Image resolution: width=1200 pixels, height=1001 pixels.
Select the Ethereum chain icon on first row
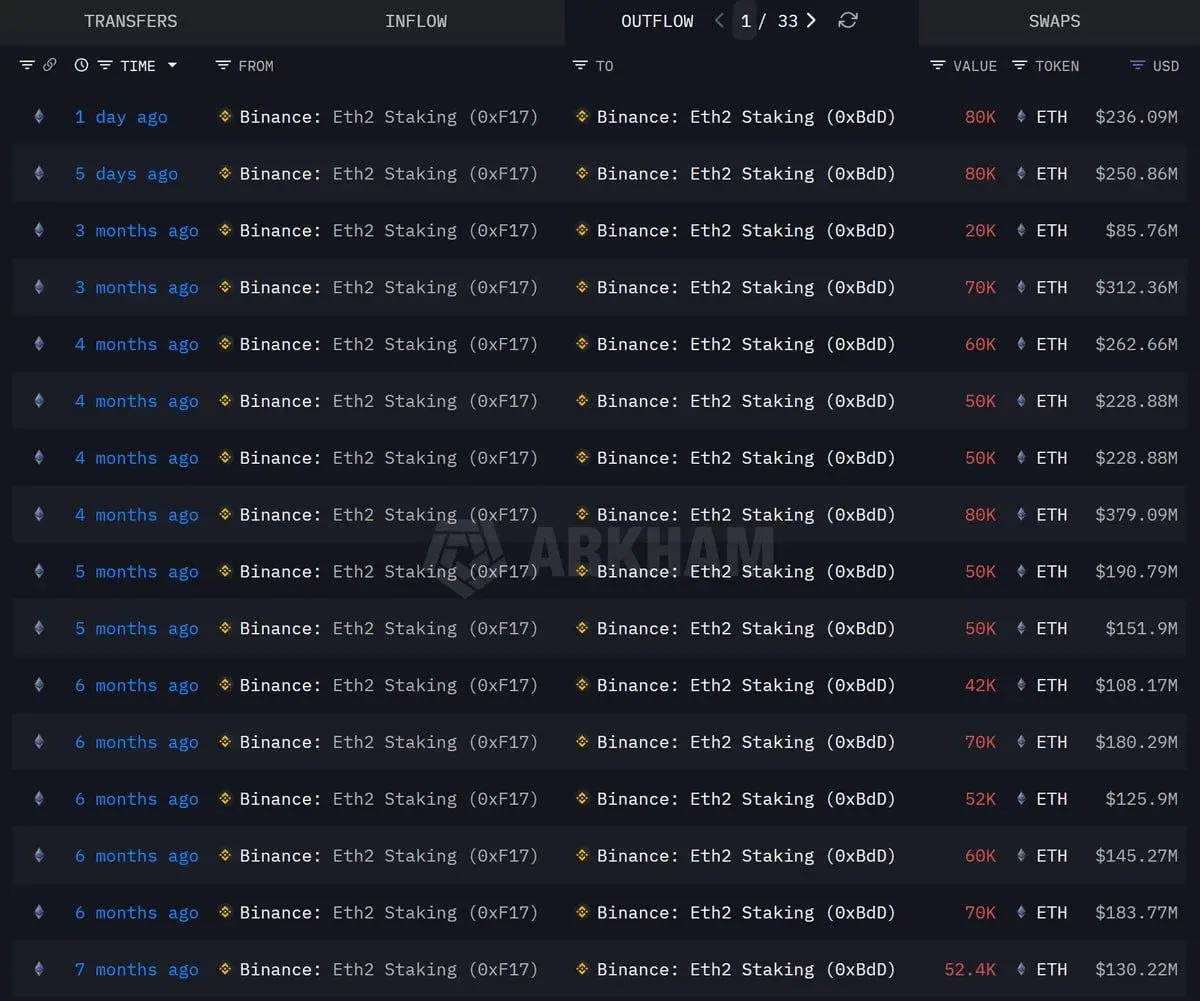[x=38, y=117]
